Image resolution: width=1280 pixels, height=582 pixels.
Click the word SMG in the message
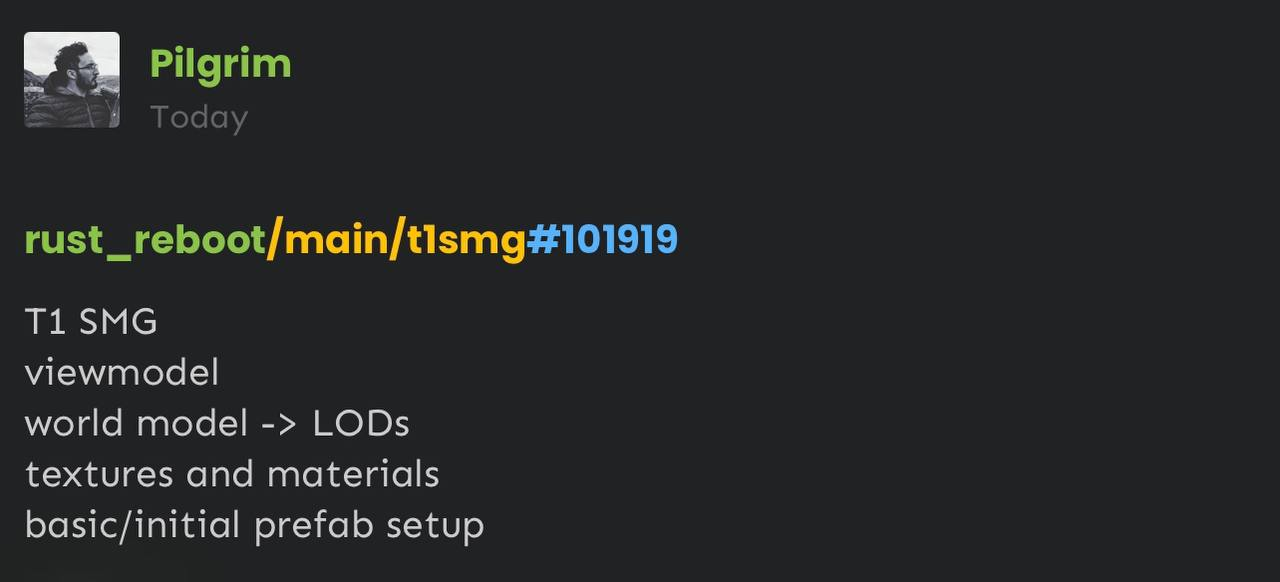coord(118,322)
